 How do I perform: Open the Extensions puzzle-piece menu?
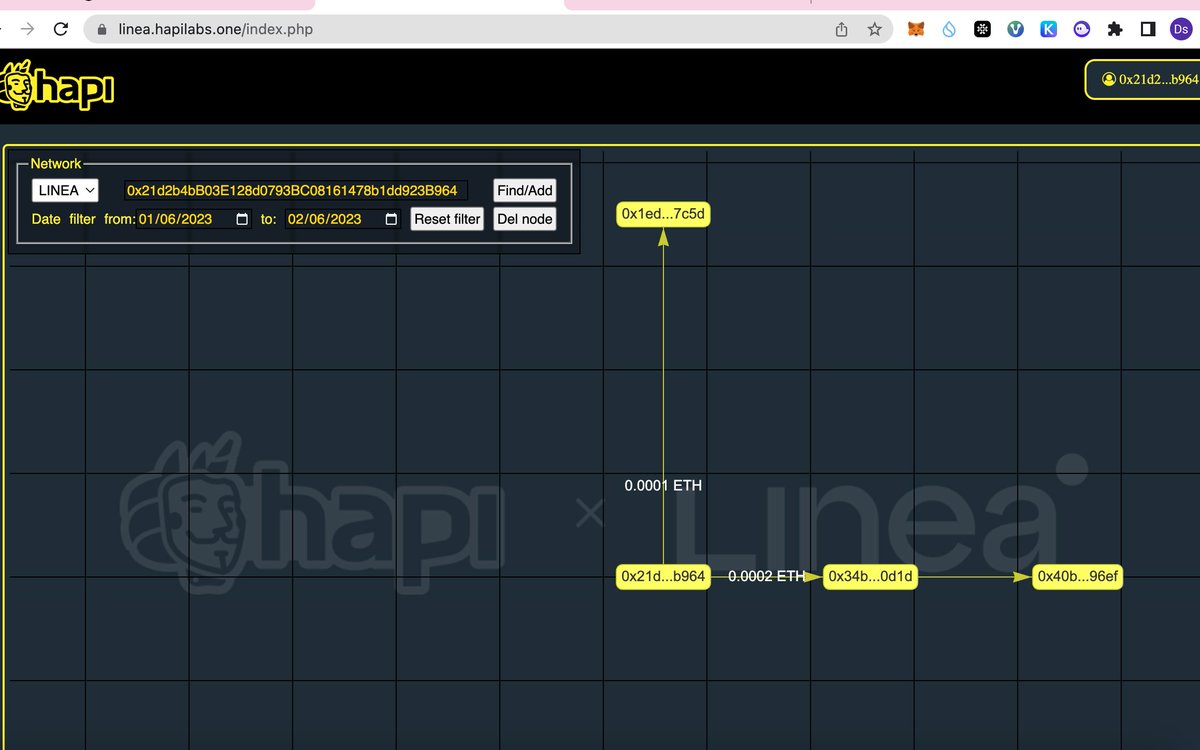(1115, 29)
